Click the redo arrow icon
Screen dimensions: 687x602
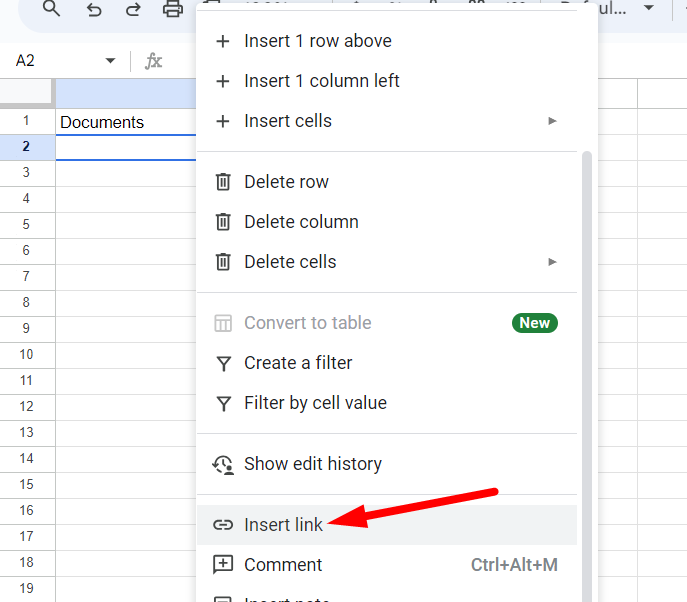(x=133, y=9)
